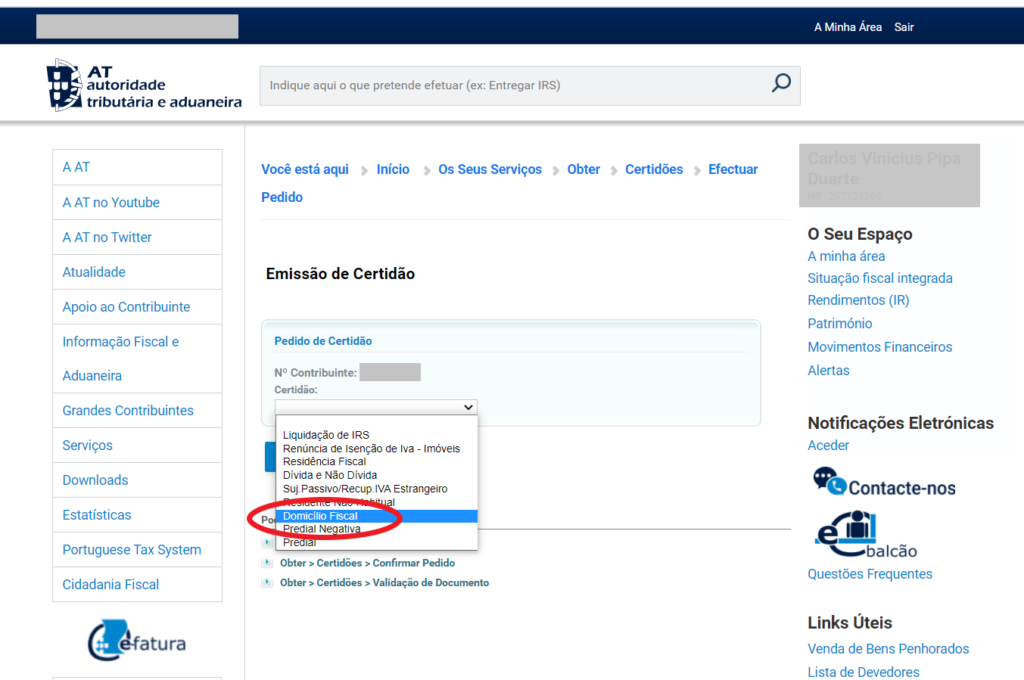Open Serviços sidebar item
This screenshot has width=1024, height=680.
pyautogui.click(x=137, y=445)
